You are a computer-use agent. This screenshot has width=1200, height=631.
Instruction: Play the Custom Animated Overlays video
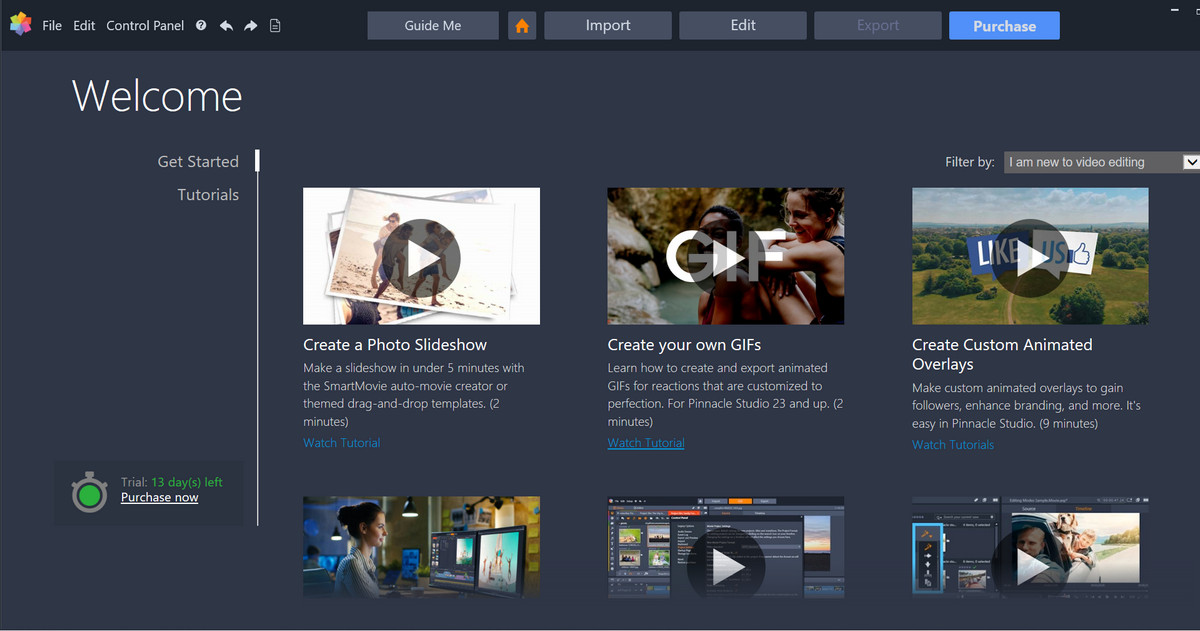point(1030,256)
